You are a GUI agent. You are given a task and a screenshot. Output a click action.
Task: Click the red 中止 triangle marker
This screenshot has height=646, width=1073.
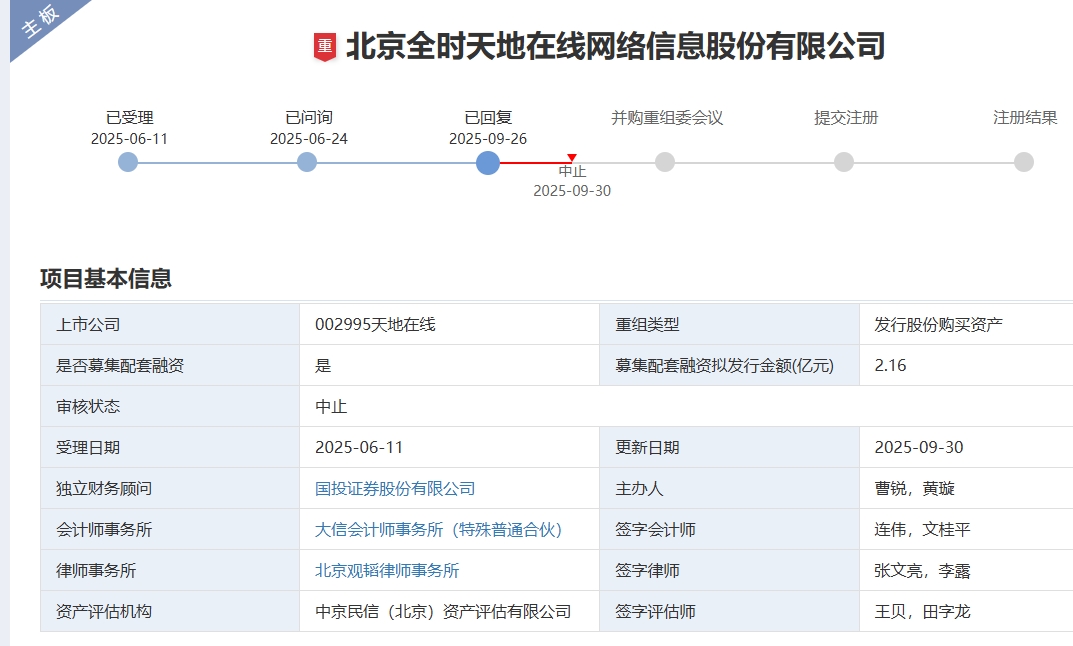[572, 158]
